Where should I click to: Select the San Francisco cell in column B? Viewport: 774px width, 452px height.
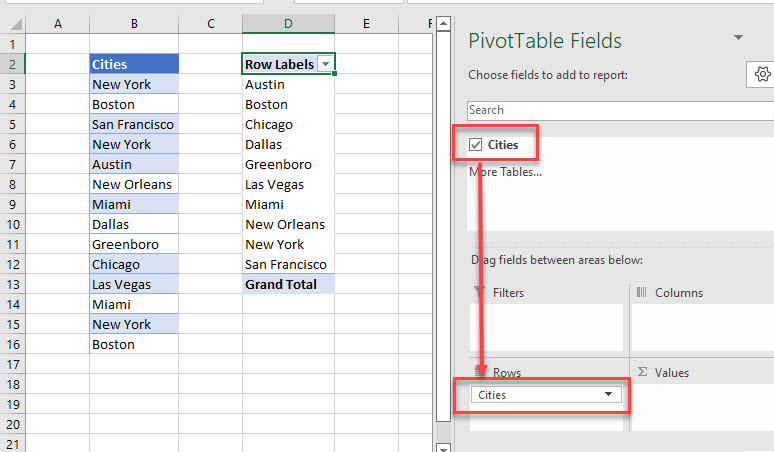pyautogui.click(x=133, y=124)
